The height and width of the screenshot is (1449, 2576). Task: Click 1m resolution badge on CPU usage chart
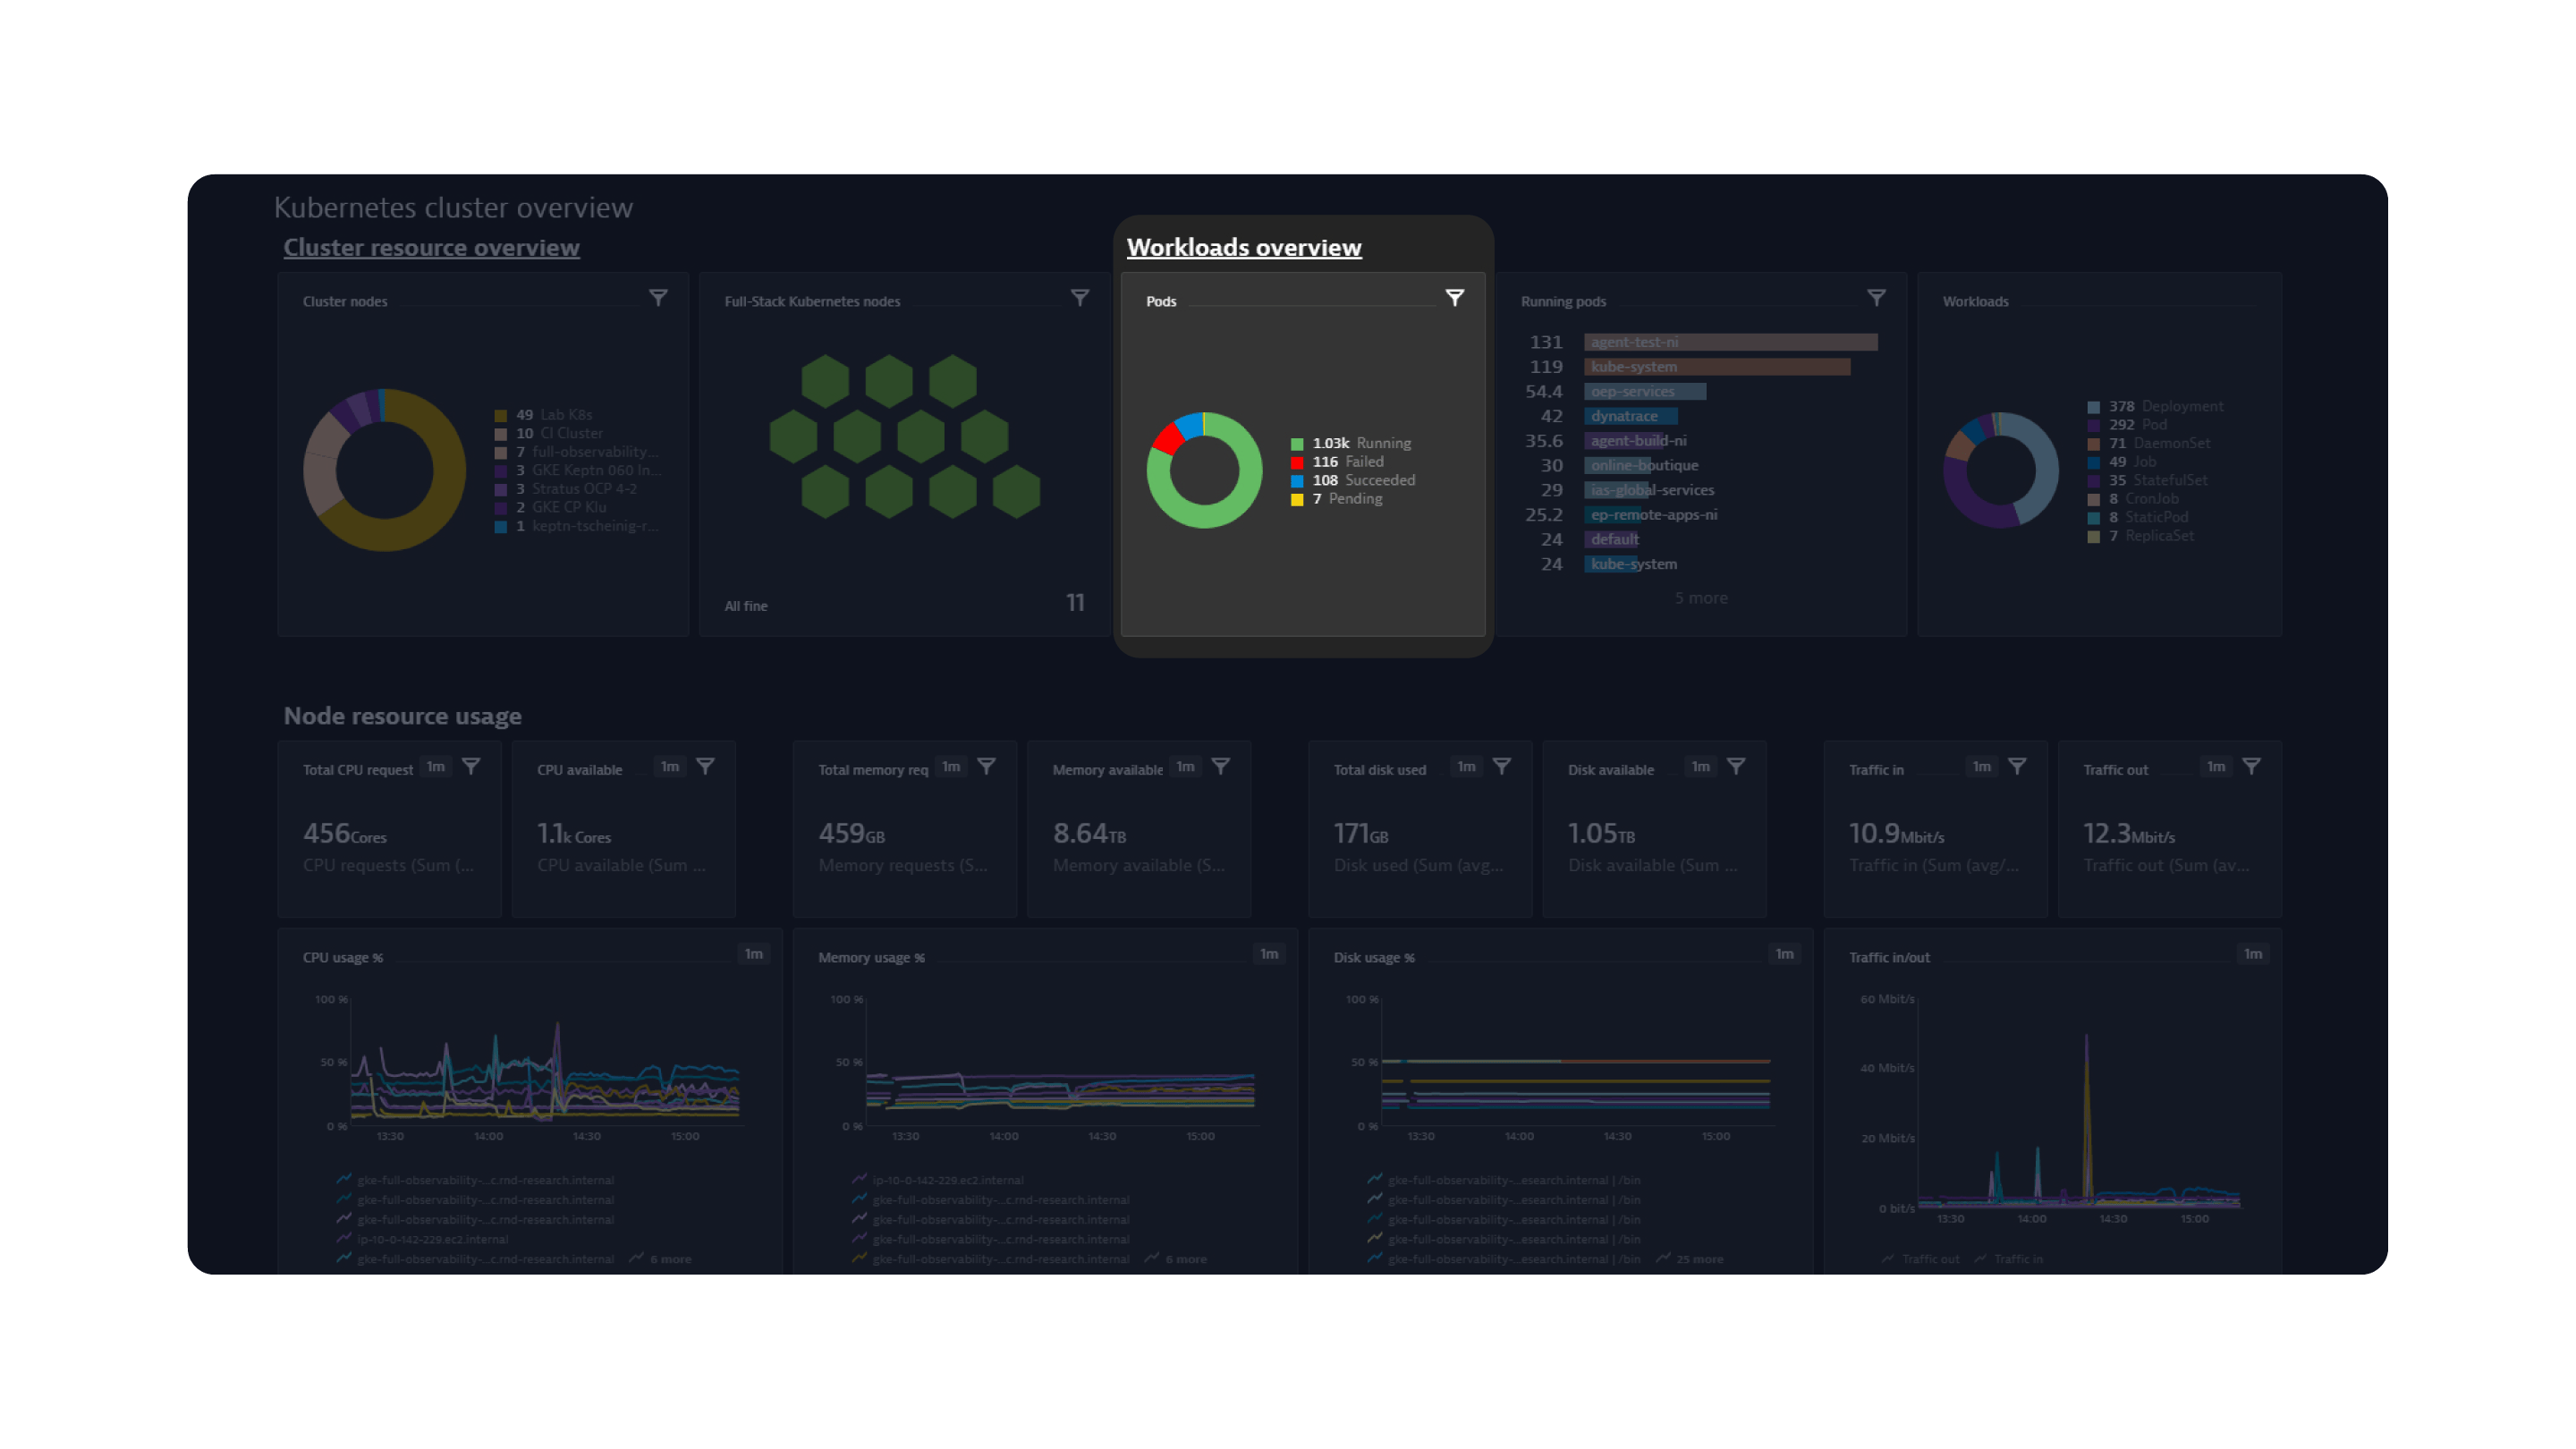[754, 954]
